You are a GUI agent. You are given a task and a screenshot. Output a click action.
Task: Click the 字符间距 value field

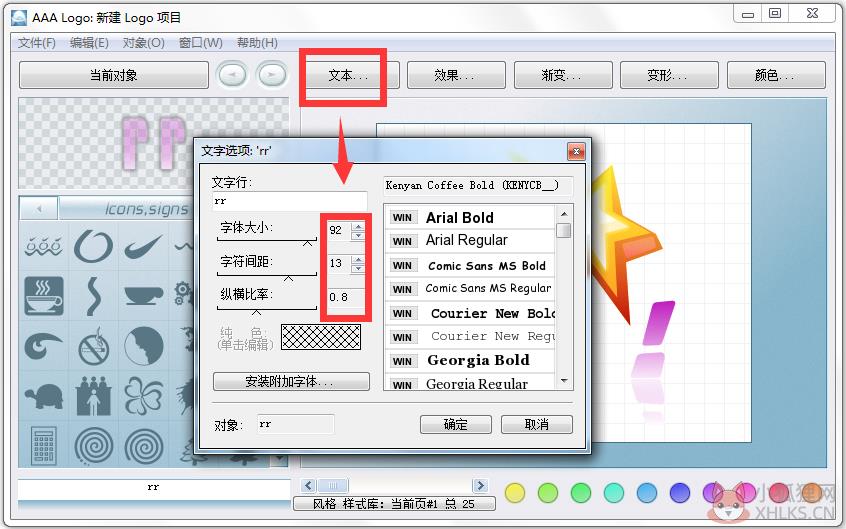(x=339, y=263)
